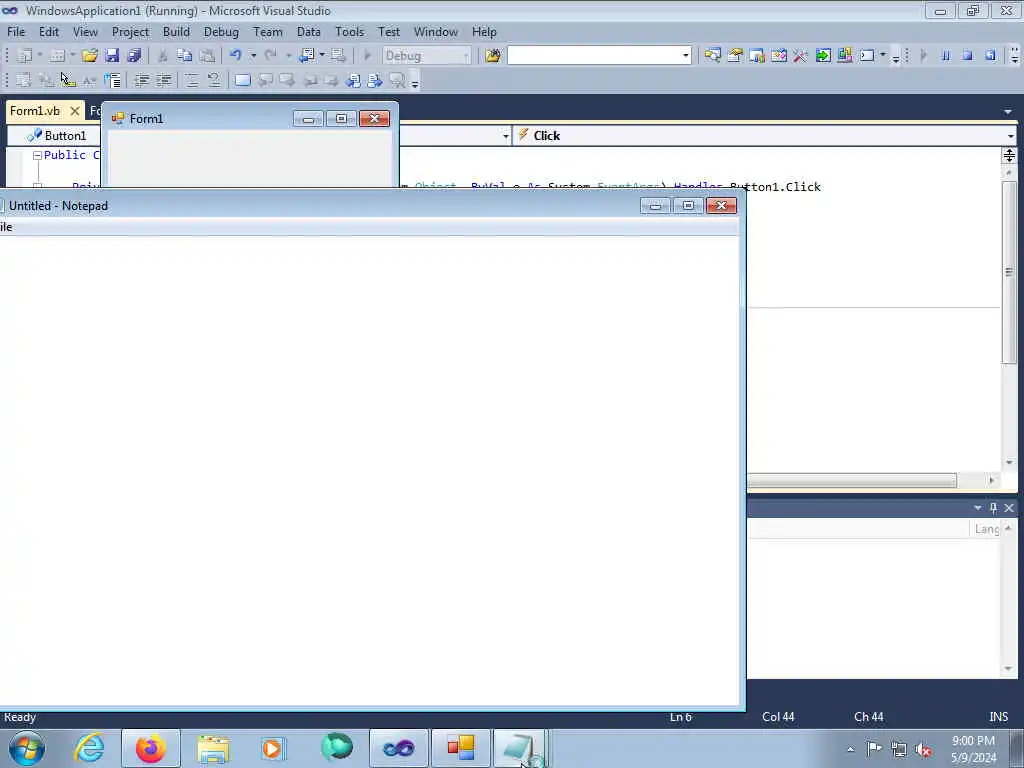1024x768 pixels.
Task: Click the Decrease Indent icon
Action: tap(141, 80)
